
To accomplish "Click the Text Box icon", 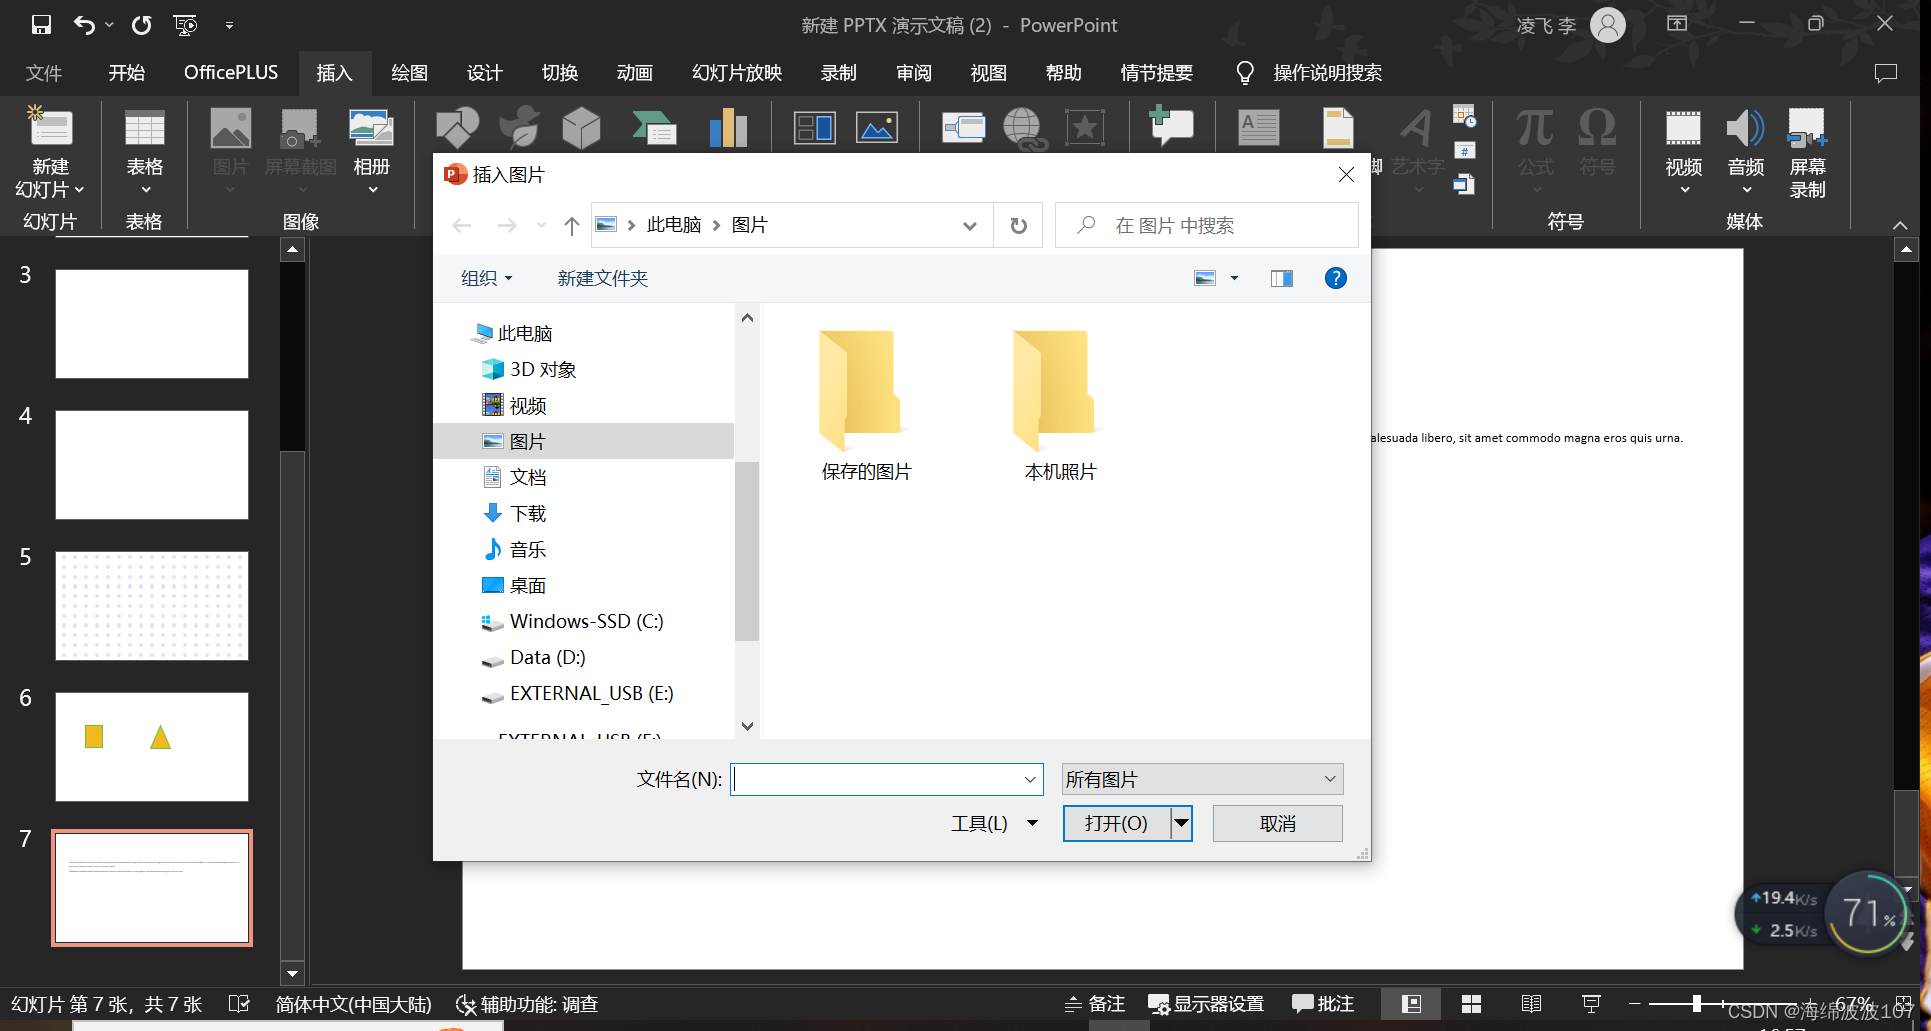I will click(1258, 128).
